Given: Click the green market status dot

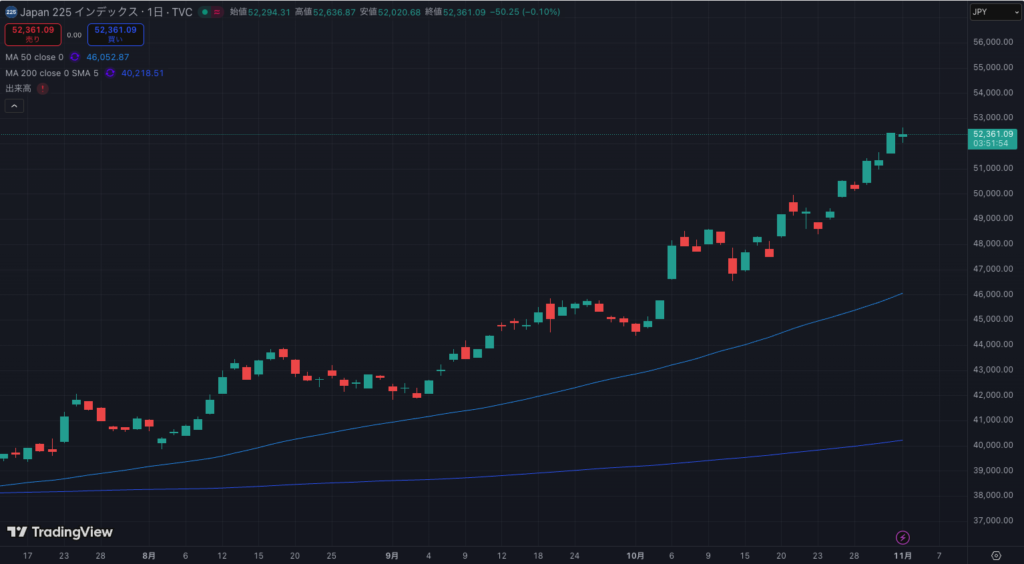Looking at the screenshot, I should tap(205, 12).
